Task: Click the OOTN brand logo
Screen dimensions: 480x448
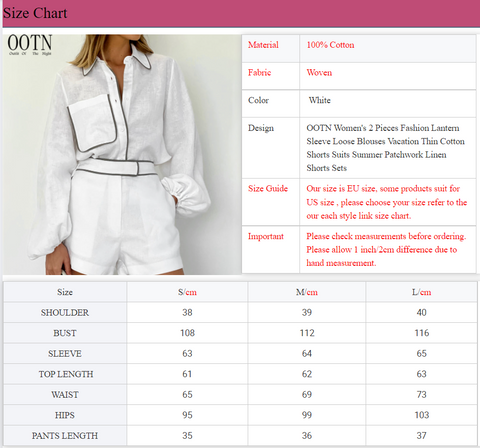Action: pyautogui.click(x=30, y=44)
